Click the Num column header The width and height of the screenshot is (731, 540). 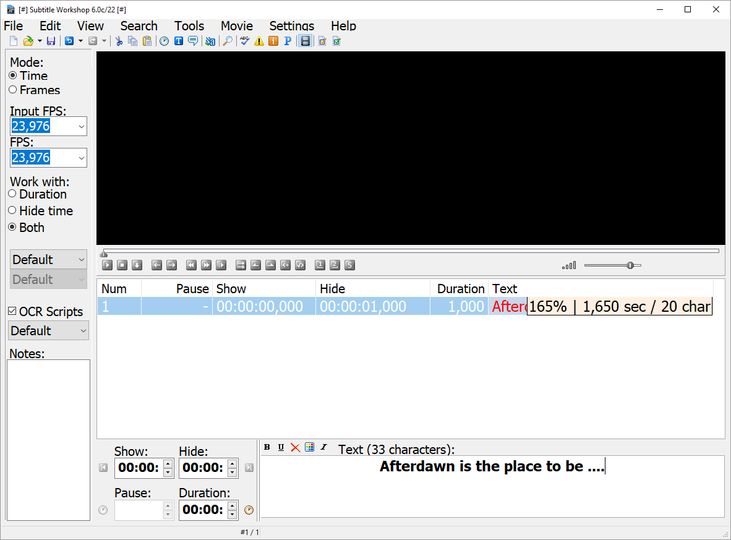(119, 289)
